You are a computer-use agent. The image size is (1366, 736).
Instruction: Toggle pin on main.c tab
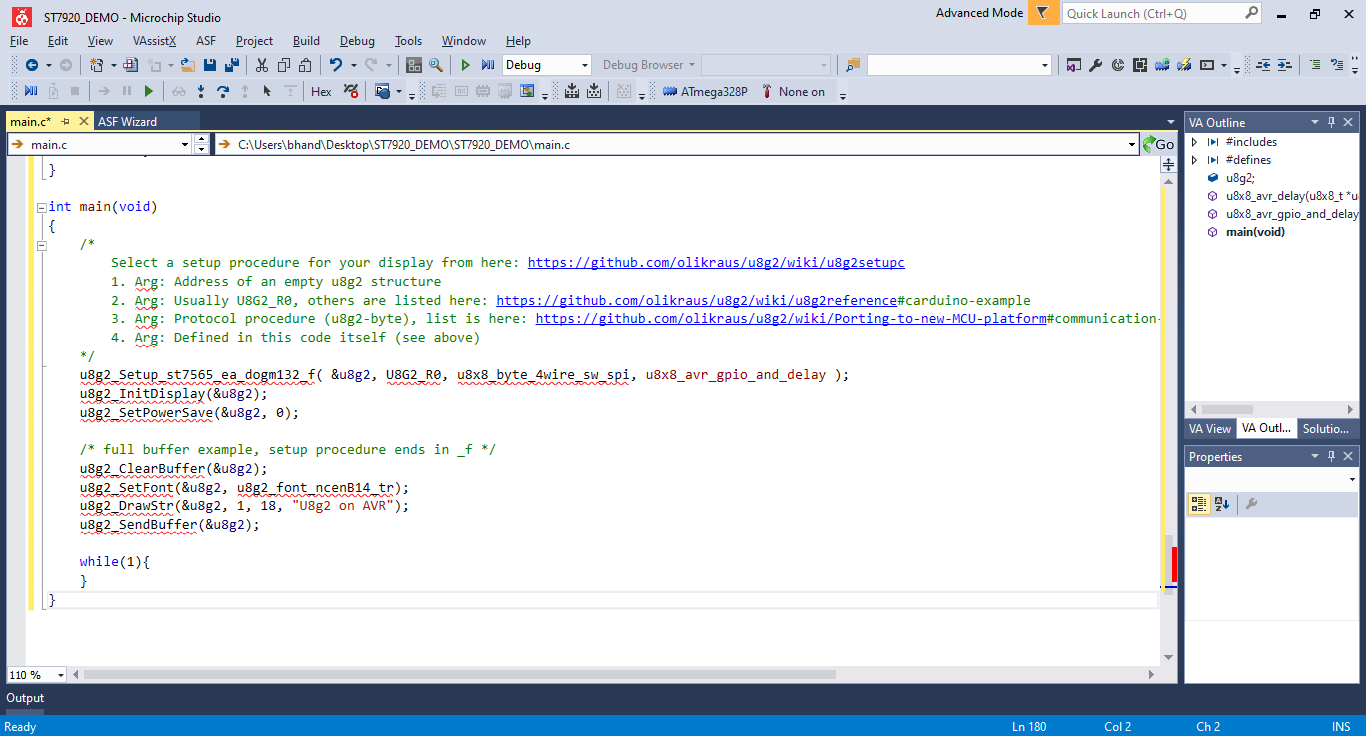(66, 121)
